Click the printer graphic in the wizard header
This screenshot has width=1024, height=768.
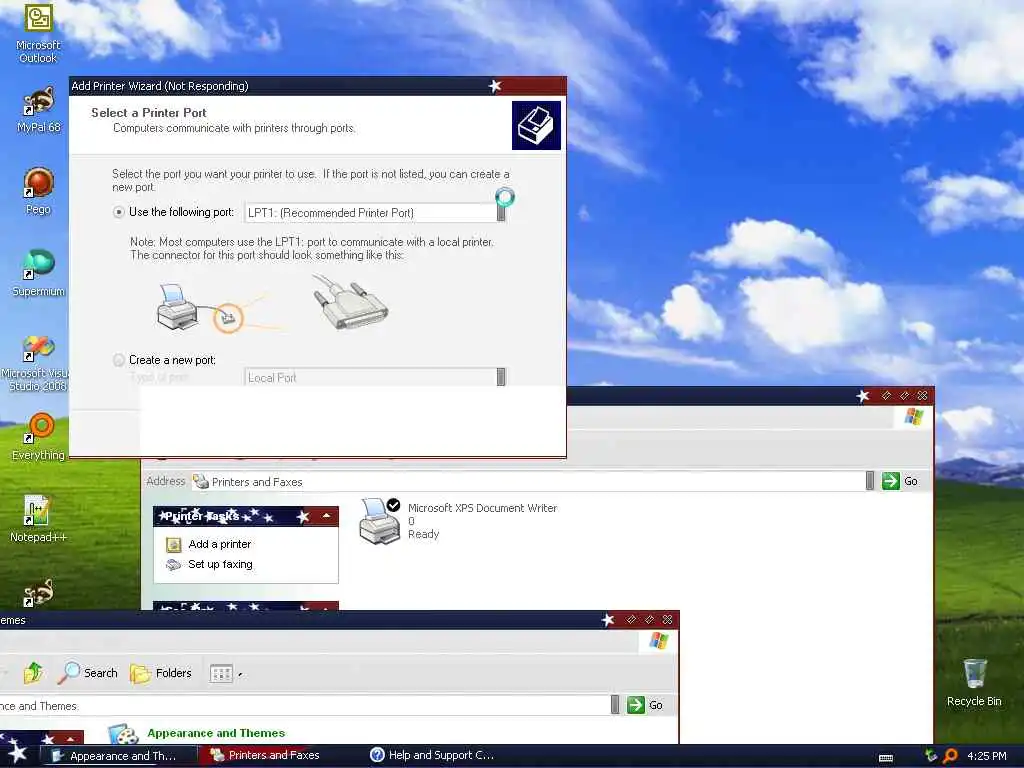pos(536,125)
